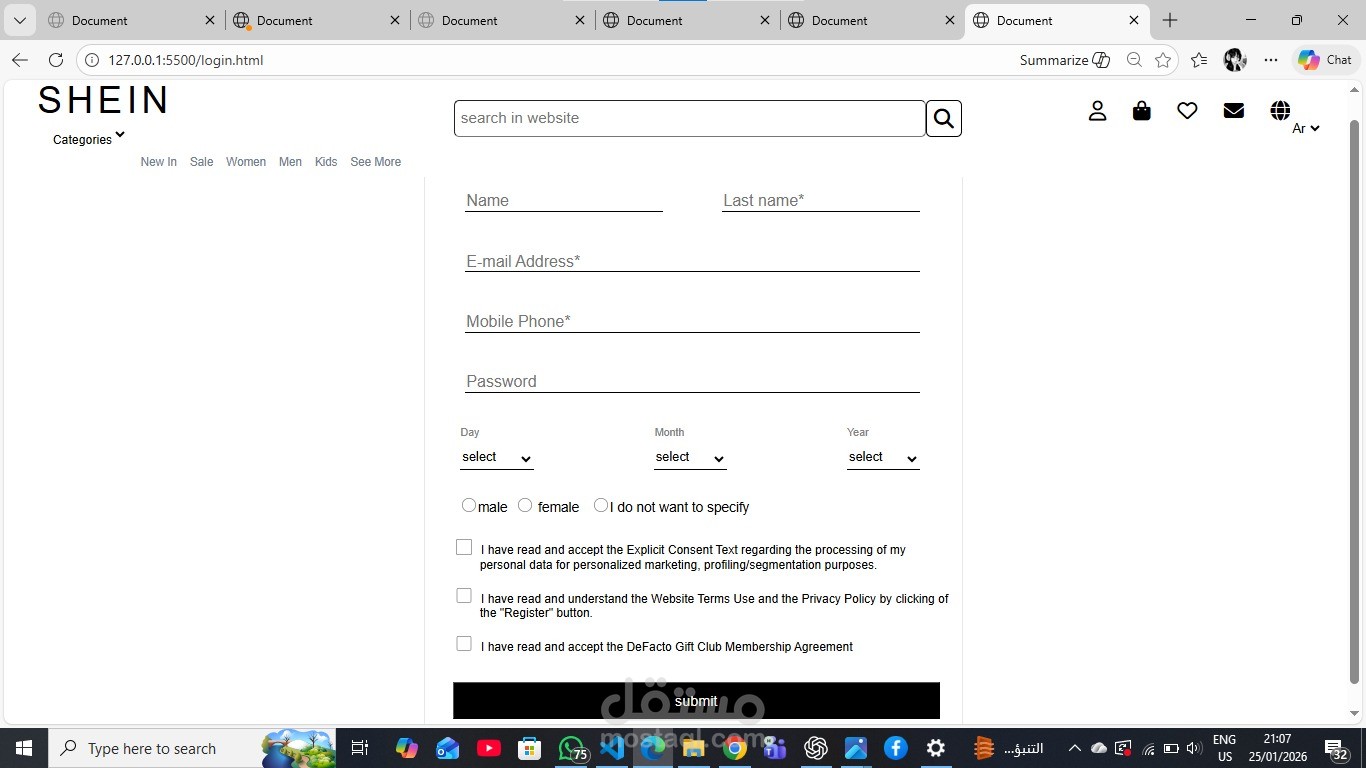
Task: Click the E-mail Address field
Action: [692, 261]
